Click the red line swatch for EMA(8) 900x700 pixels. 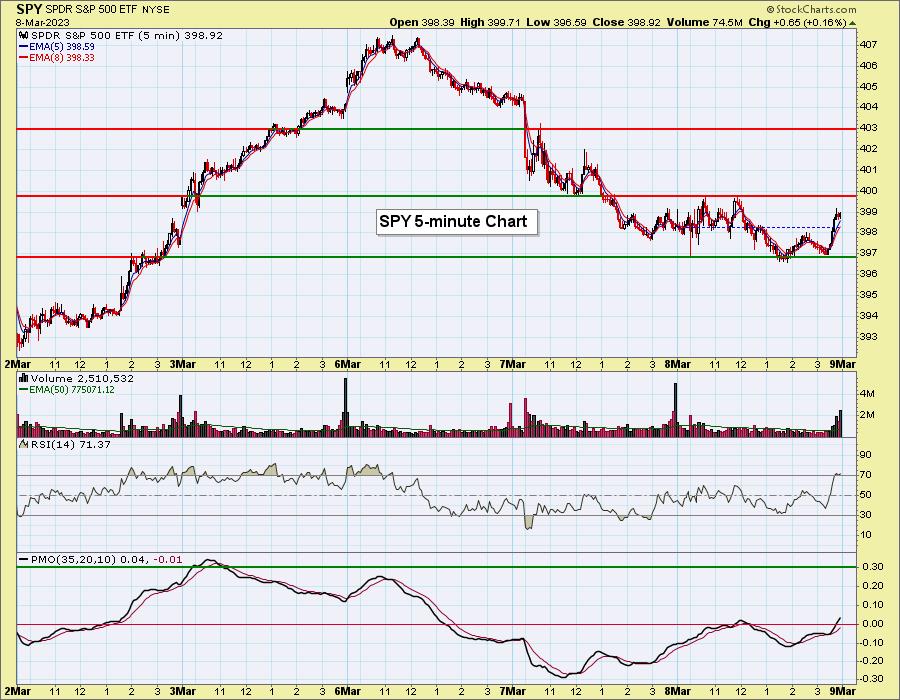pyautogui.click(x=24, y=57)
